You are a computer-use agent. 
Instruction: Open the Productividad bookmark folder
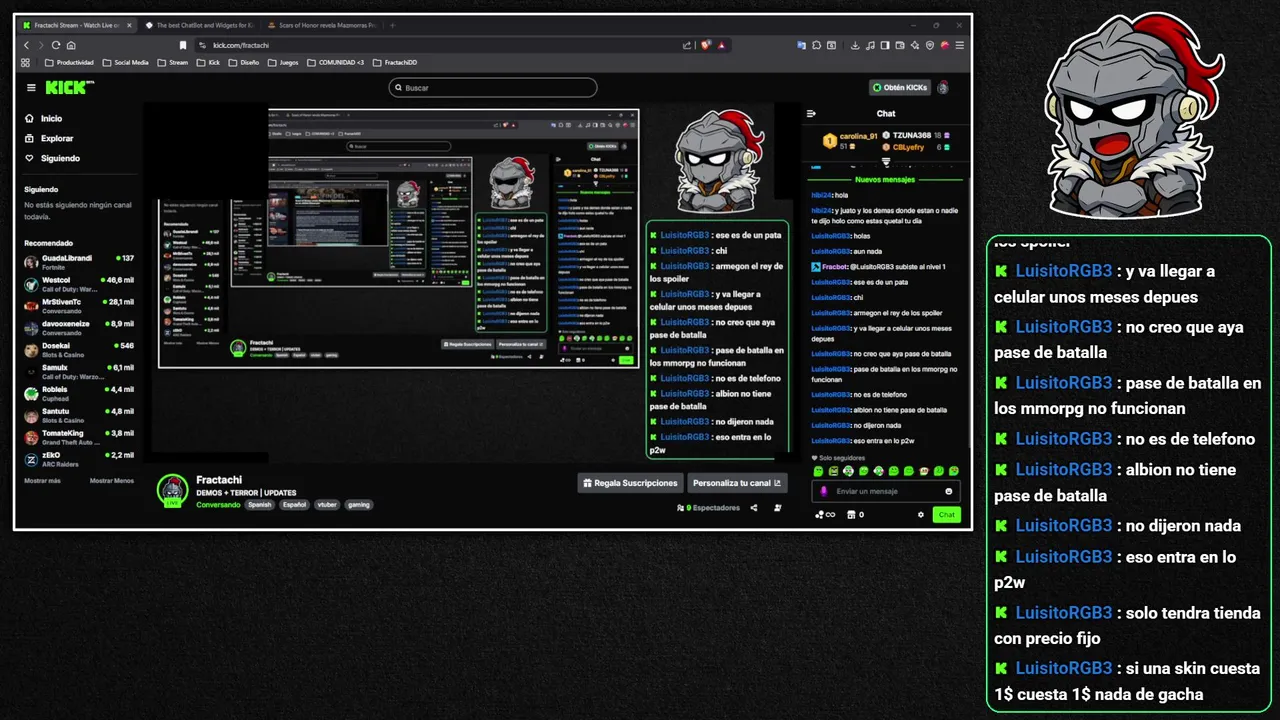point(70,62)
